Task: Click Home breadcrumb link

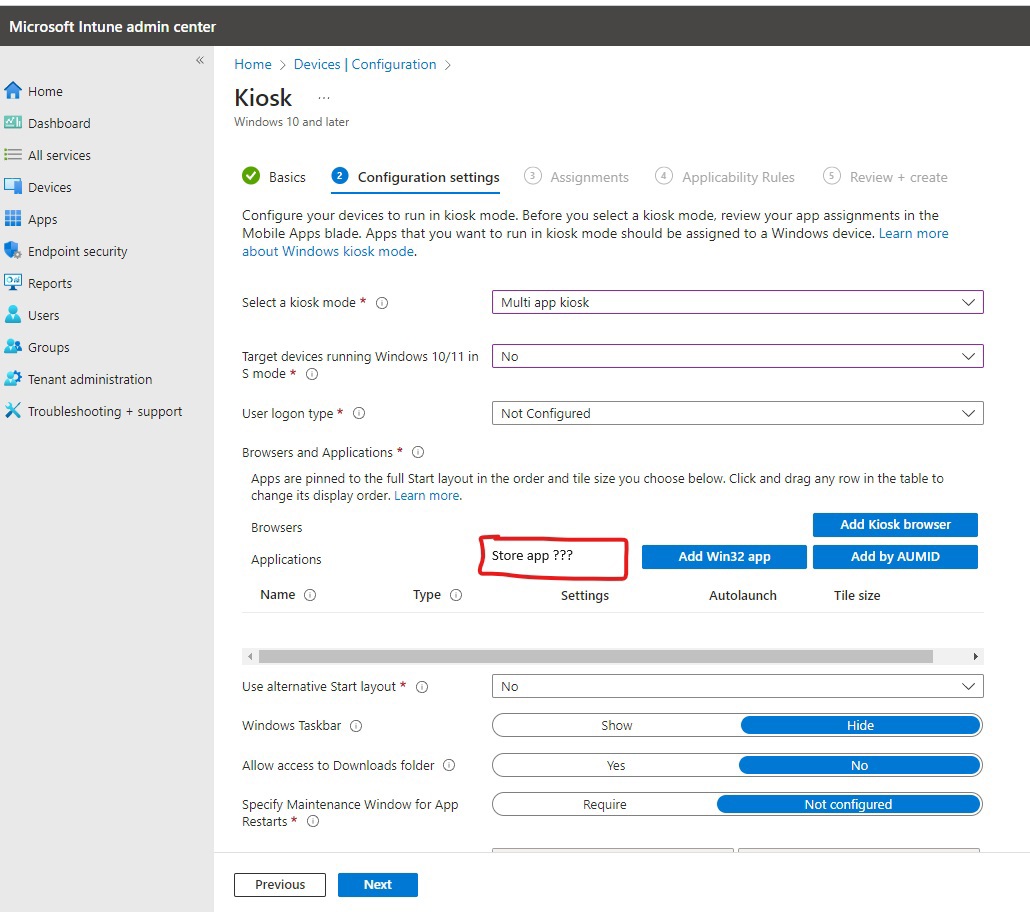Action: 253,64
